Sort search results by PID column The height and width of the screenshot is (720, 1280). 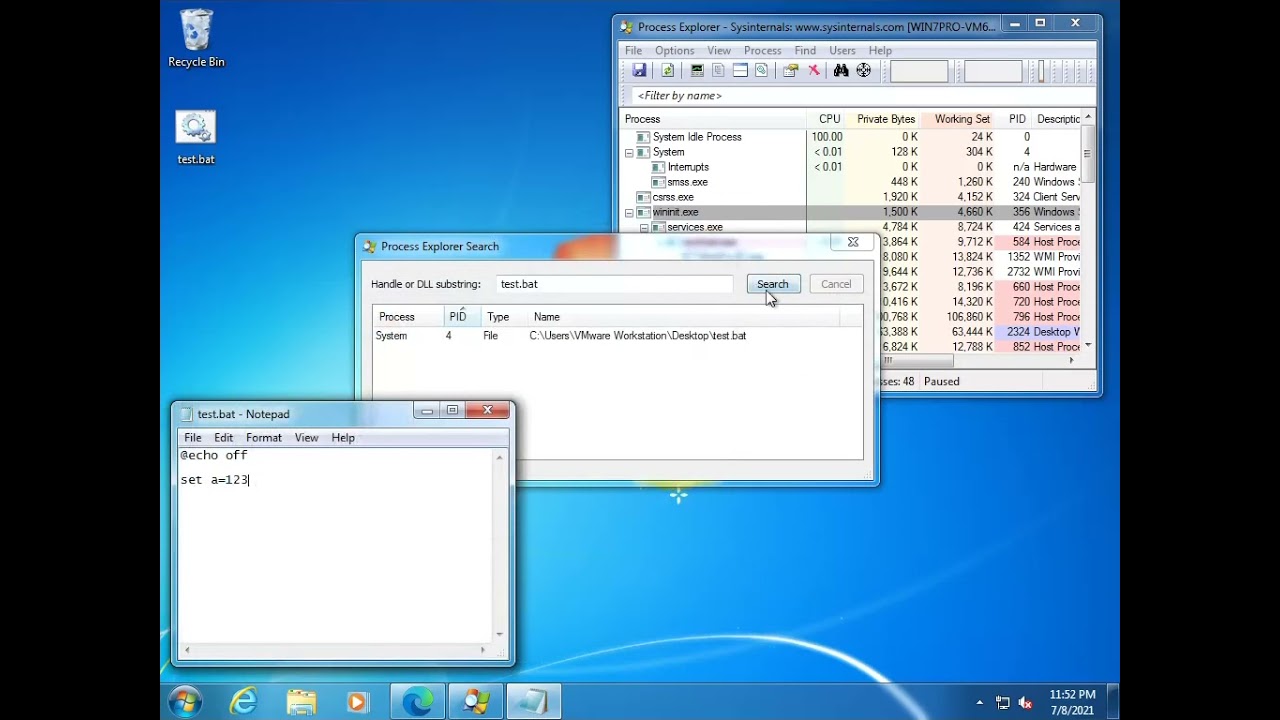[x=462, y=317]
